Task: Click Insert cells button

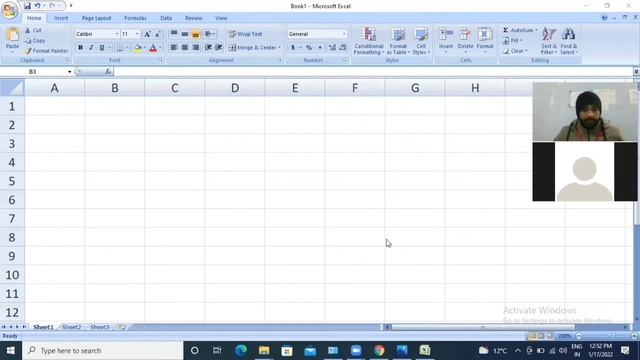Action: pyautogui.click(x=446, y=40)
